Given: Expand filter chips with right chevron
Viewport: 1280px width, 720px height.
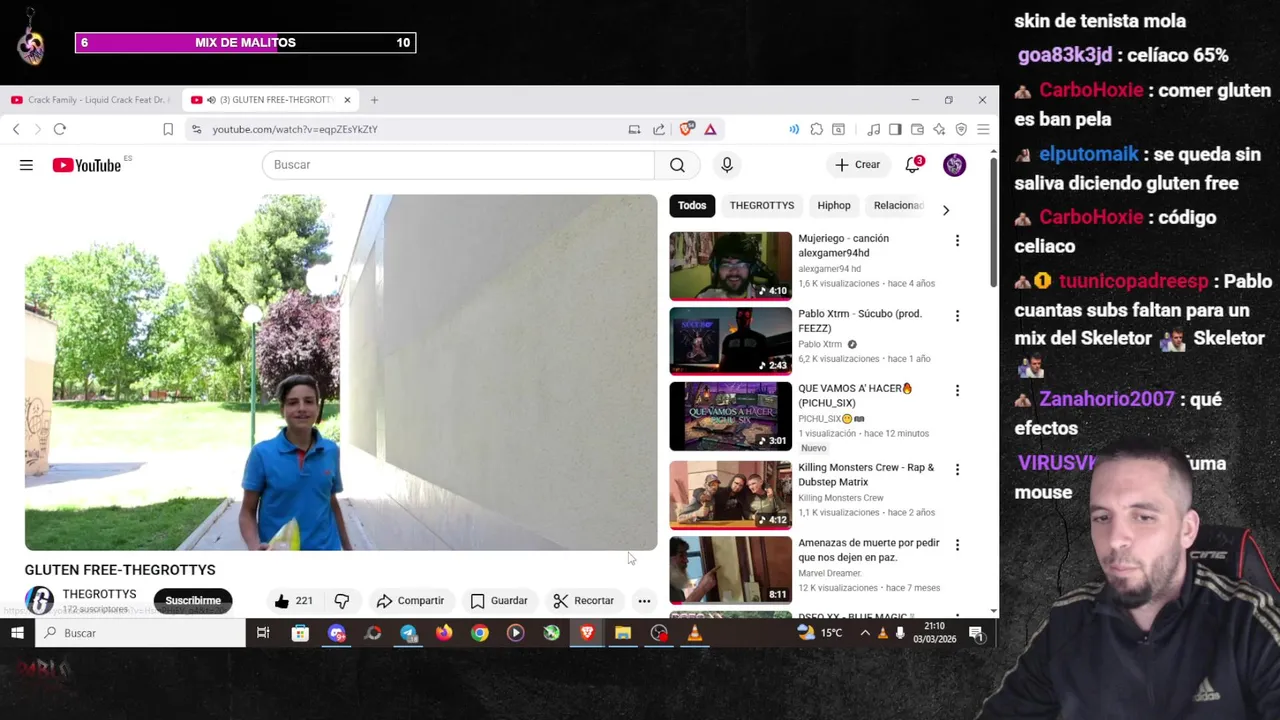Looking at the screenshot, I should point(946,210).
